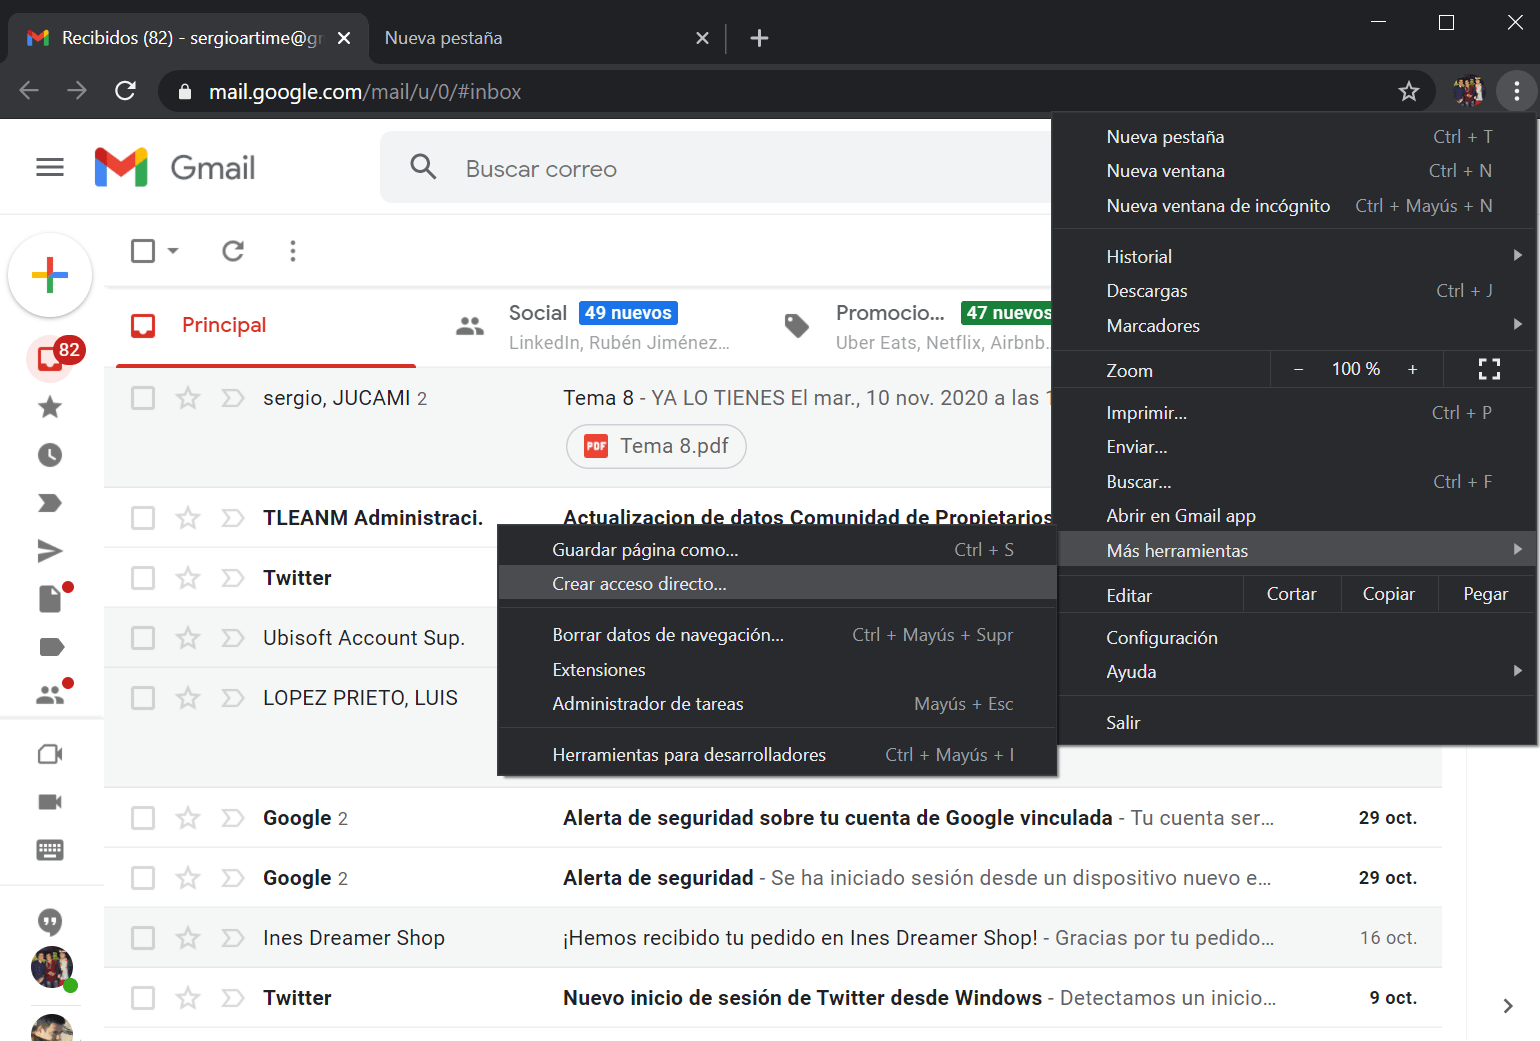Decrease zoom with minus button

(x=1298, y=370)
